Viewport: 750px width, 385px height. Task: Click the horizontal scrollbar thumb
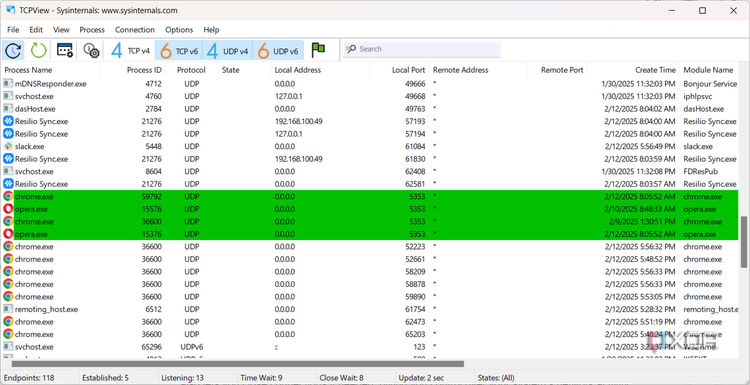(237, 364)
